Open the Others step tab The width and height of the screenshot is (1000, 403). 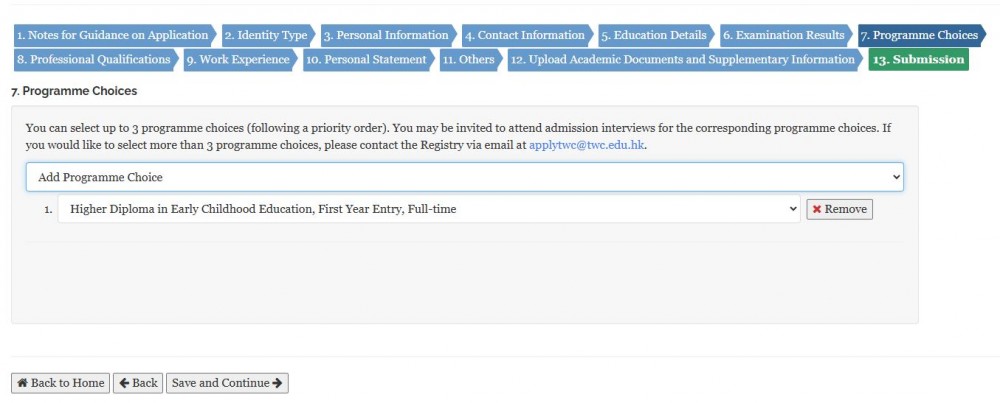[x=470, y=59]
